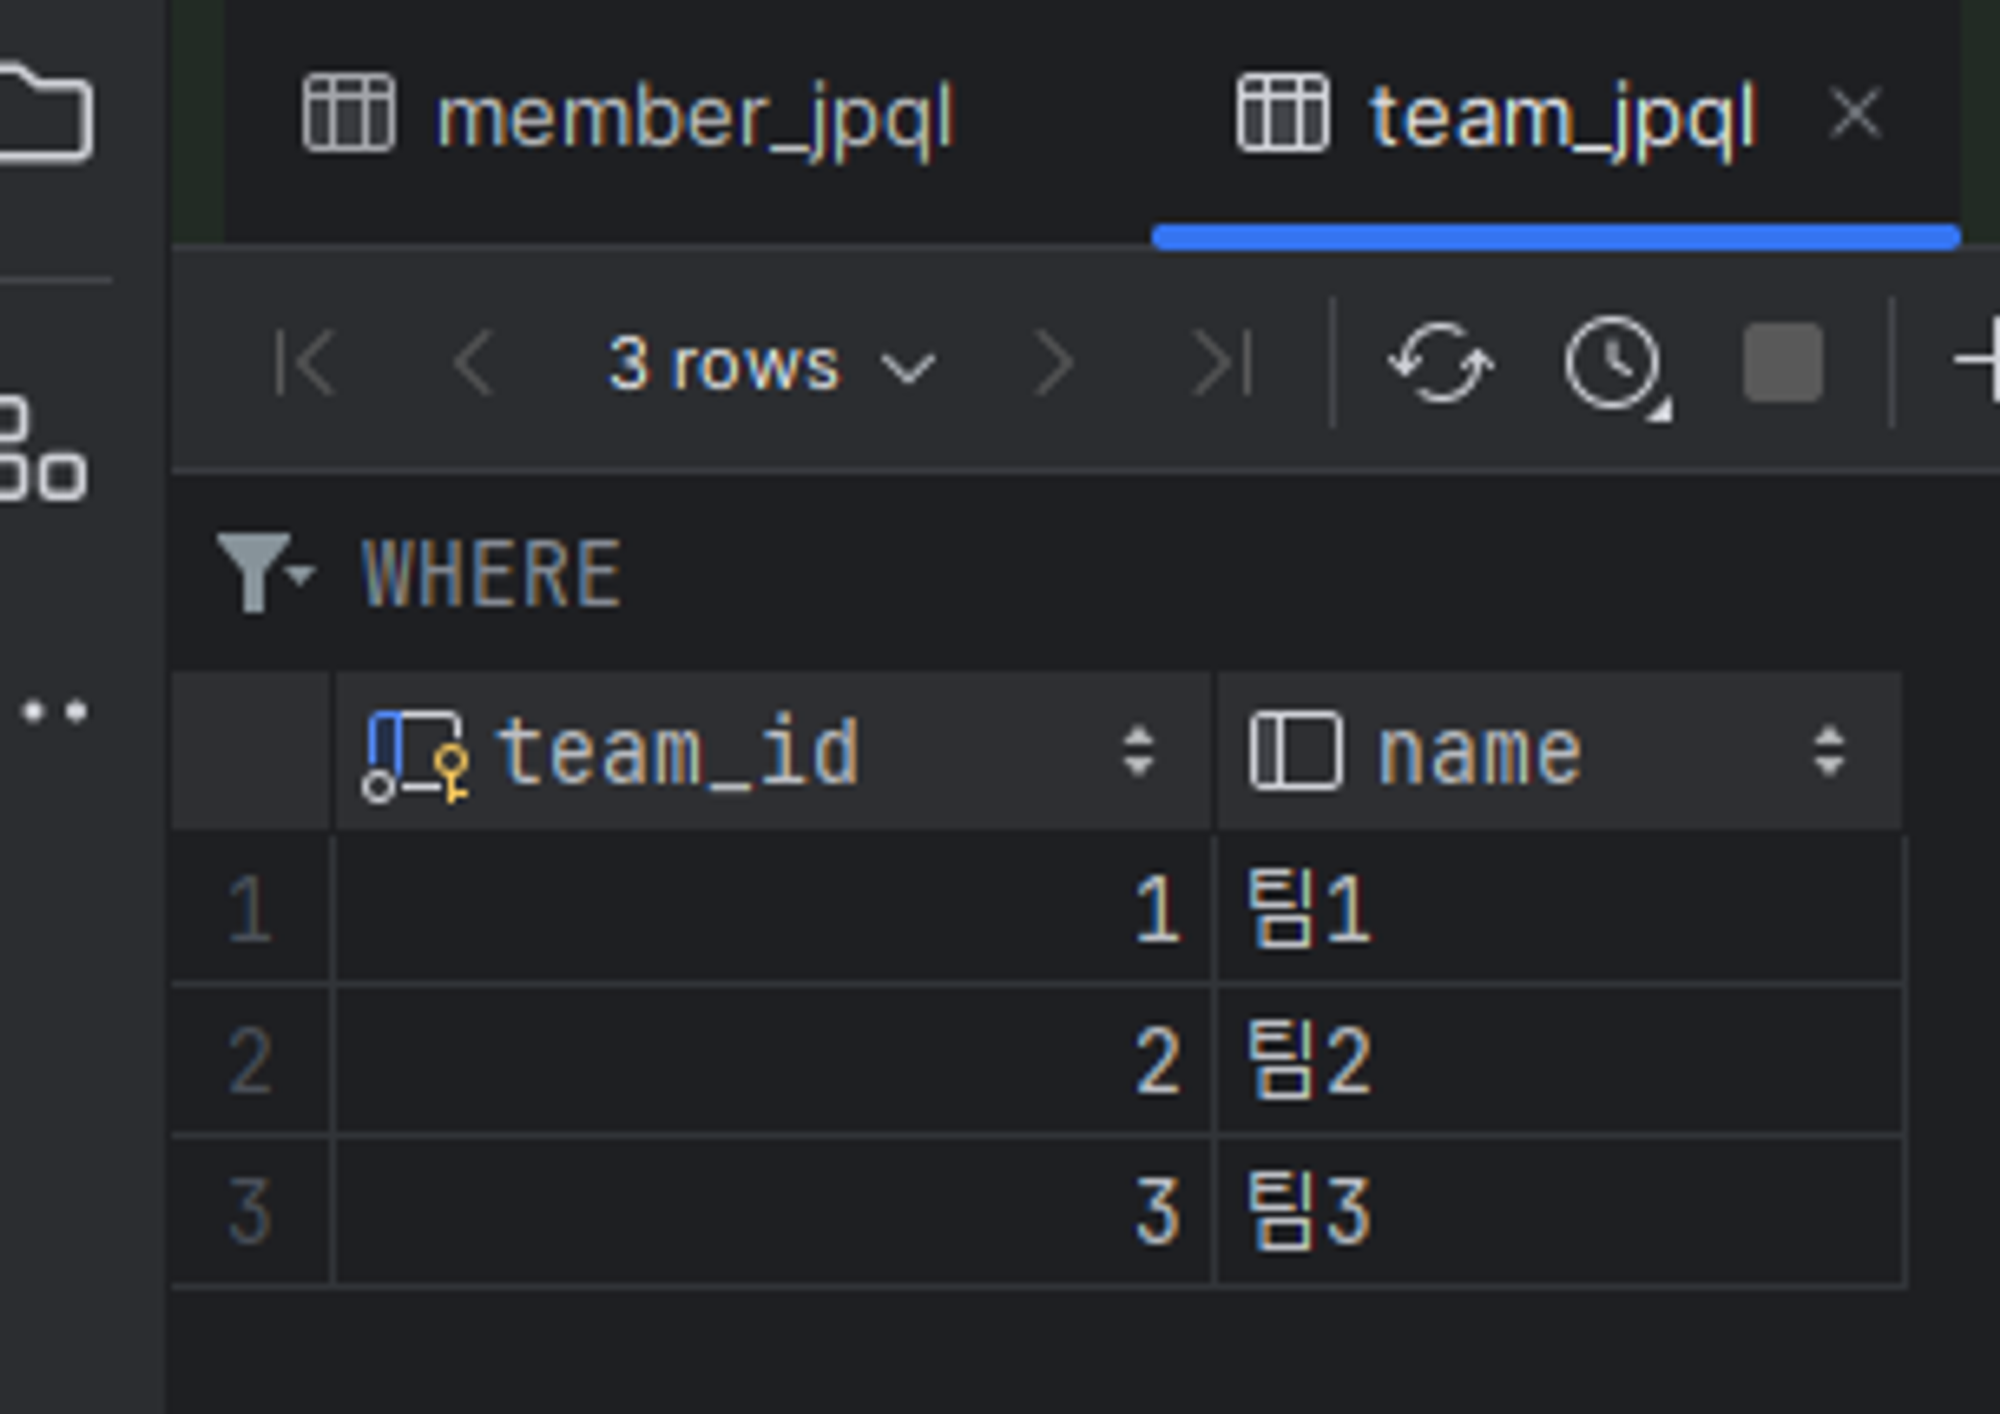The height and width of the screenshot is (1414, 2000).
Task: Open the filter icon dropdown menu
Action: pos(265,572)
